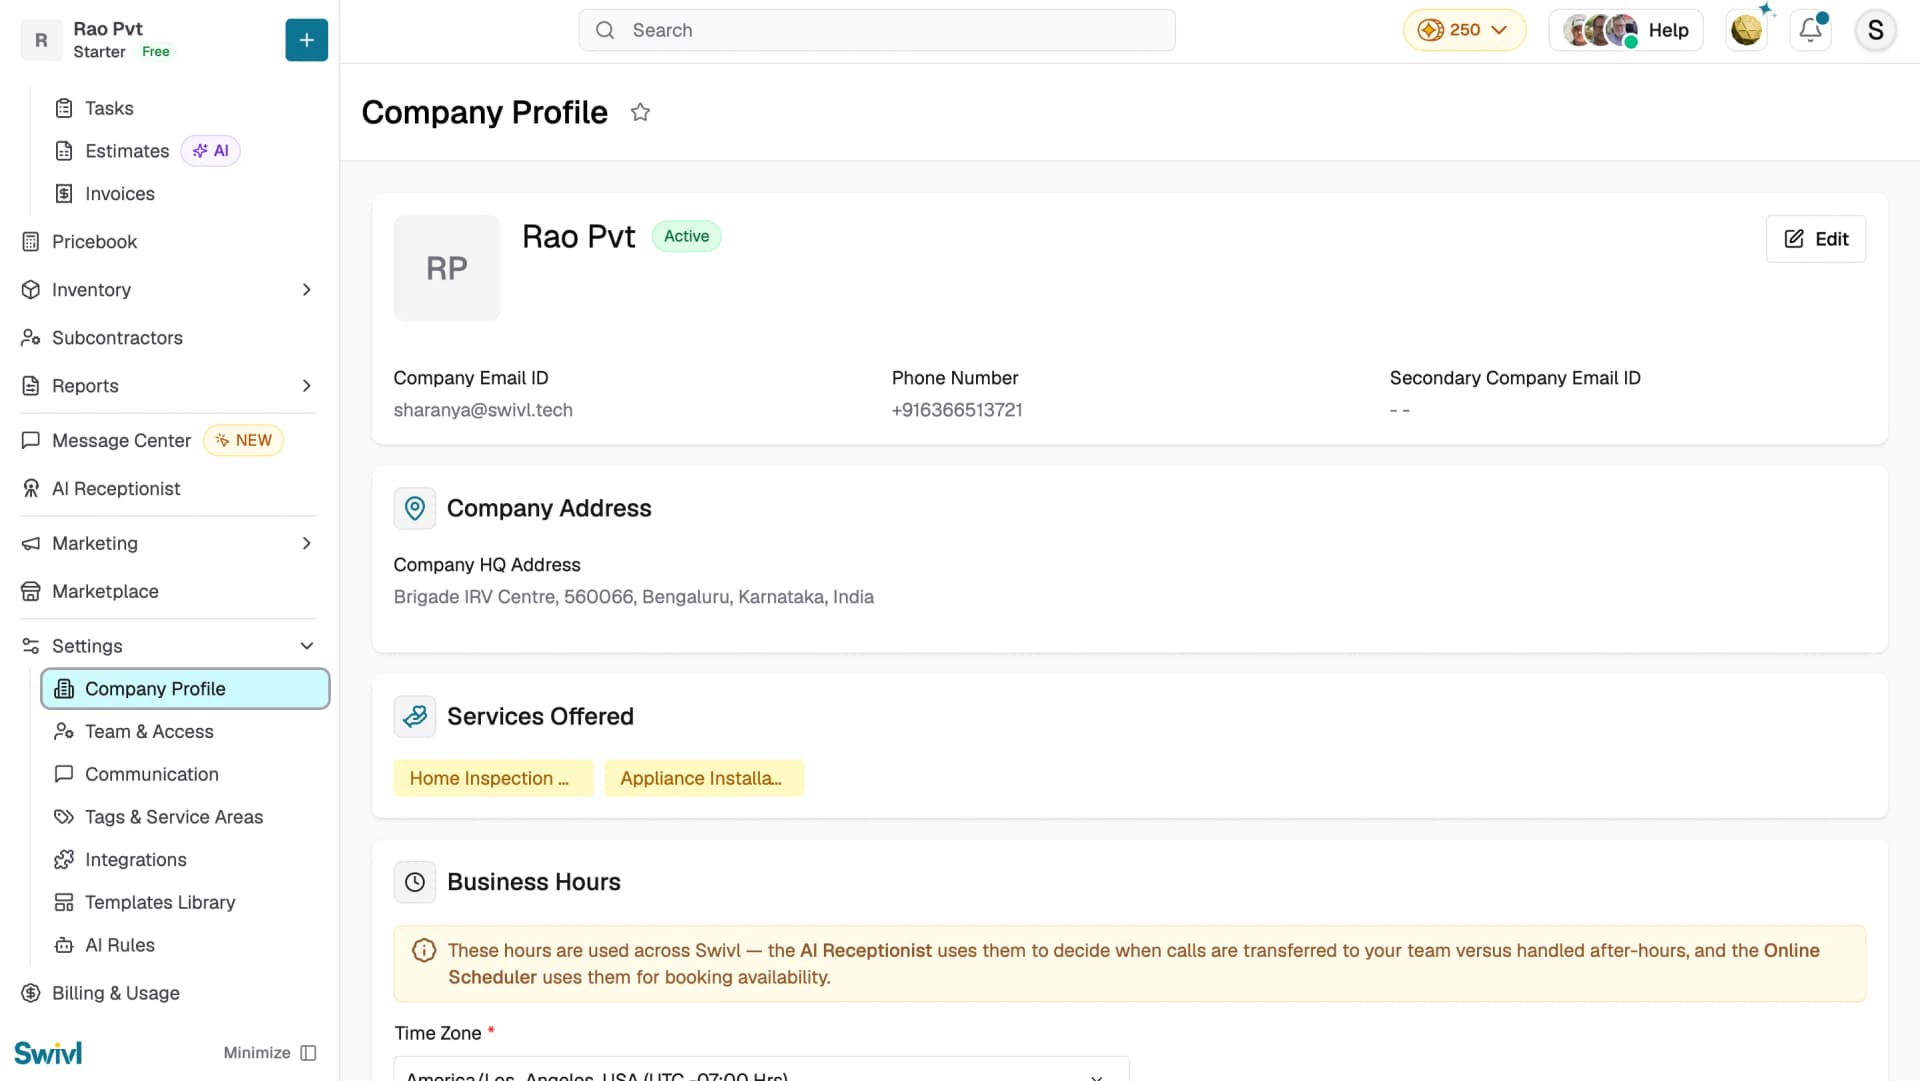Expand the Marketing submenu chevron

tap(306, 544)
